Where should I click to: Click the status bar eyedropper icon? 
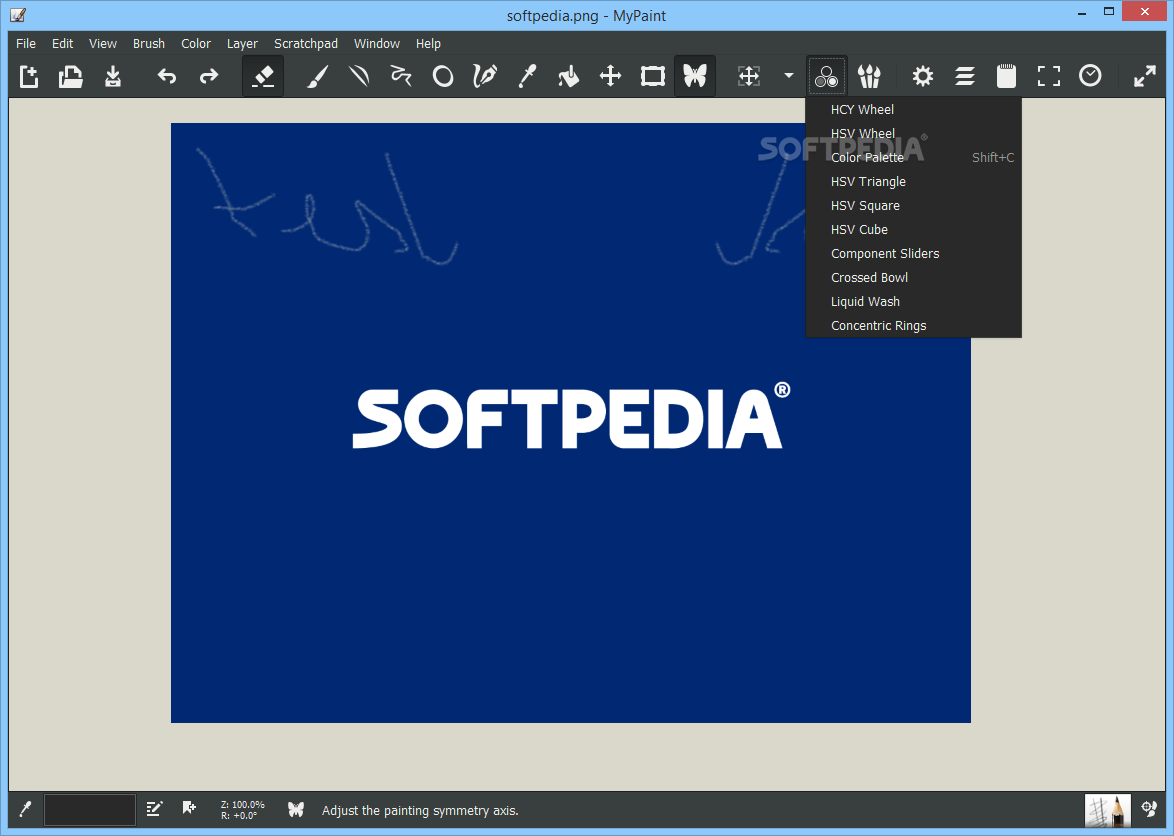tap(25, 809)
